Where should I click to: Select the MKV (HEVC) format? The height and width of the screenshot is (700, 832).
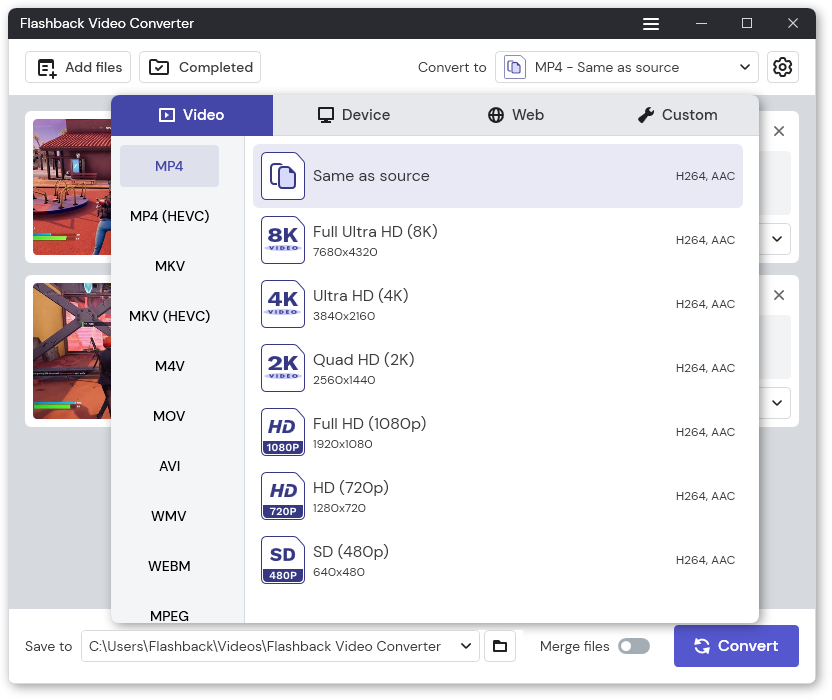click(169, 316)
